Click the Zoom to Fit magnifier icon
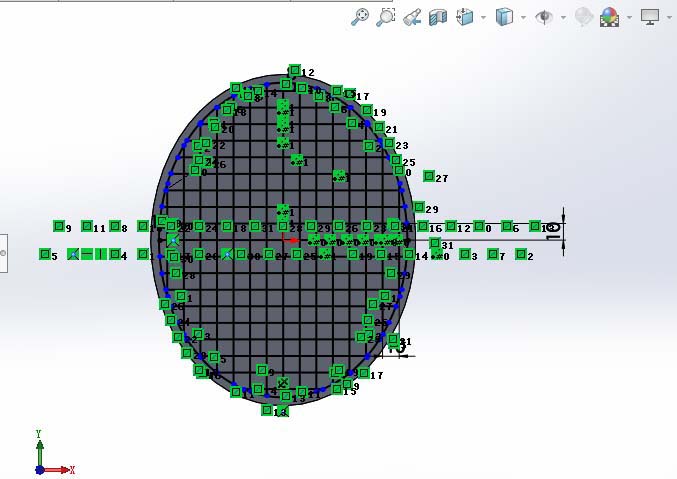Screen dimensions: 677x479 [x=359, y=17]
